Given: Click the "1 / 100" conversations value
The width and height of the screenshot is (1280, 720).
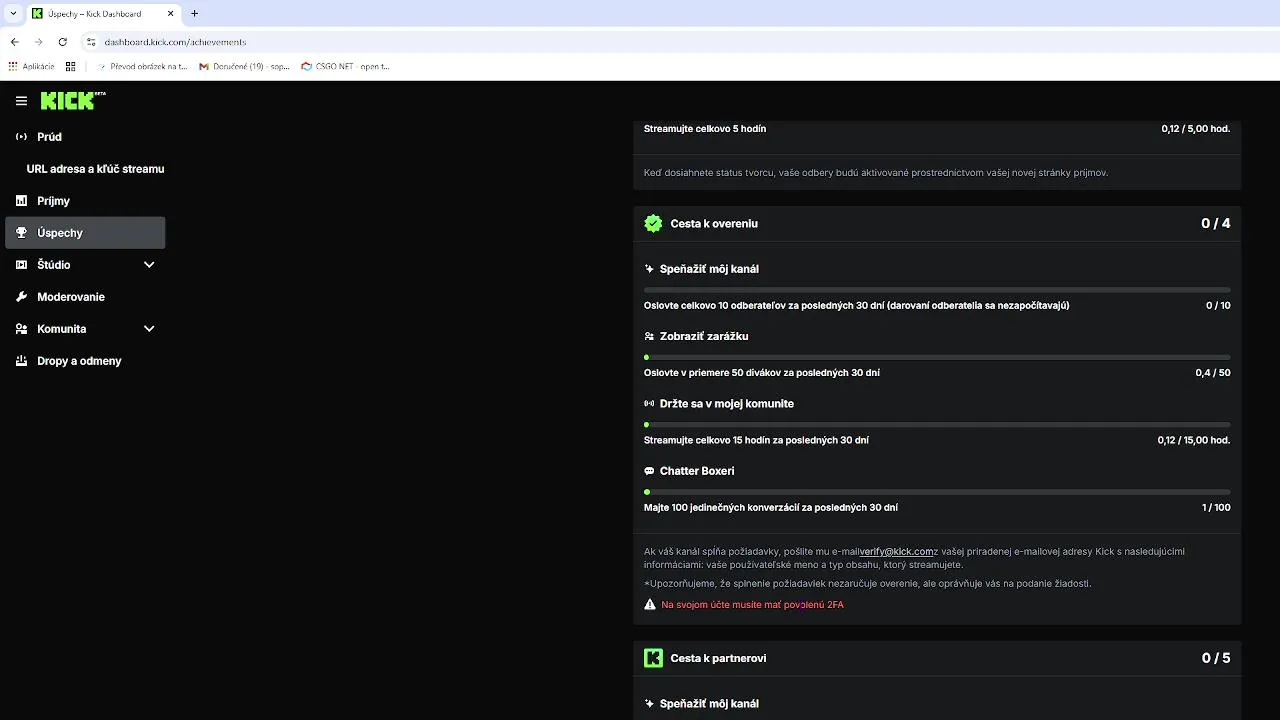Looking at the screenshot, I should tap(1216, 508).
